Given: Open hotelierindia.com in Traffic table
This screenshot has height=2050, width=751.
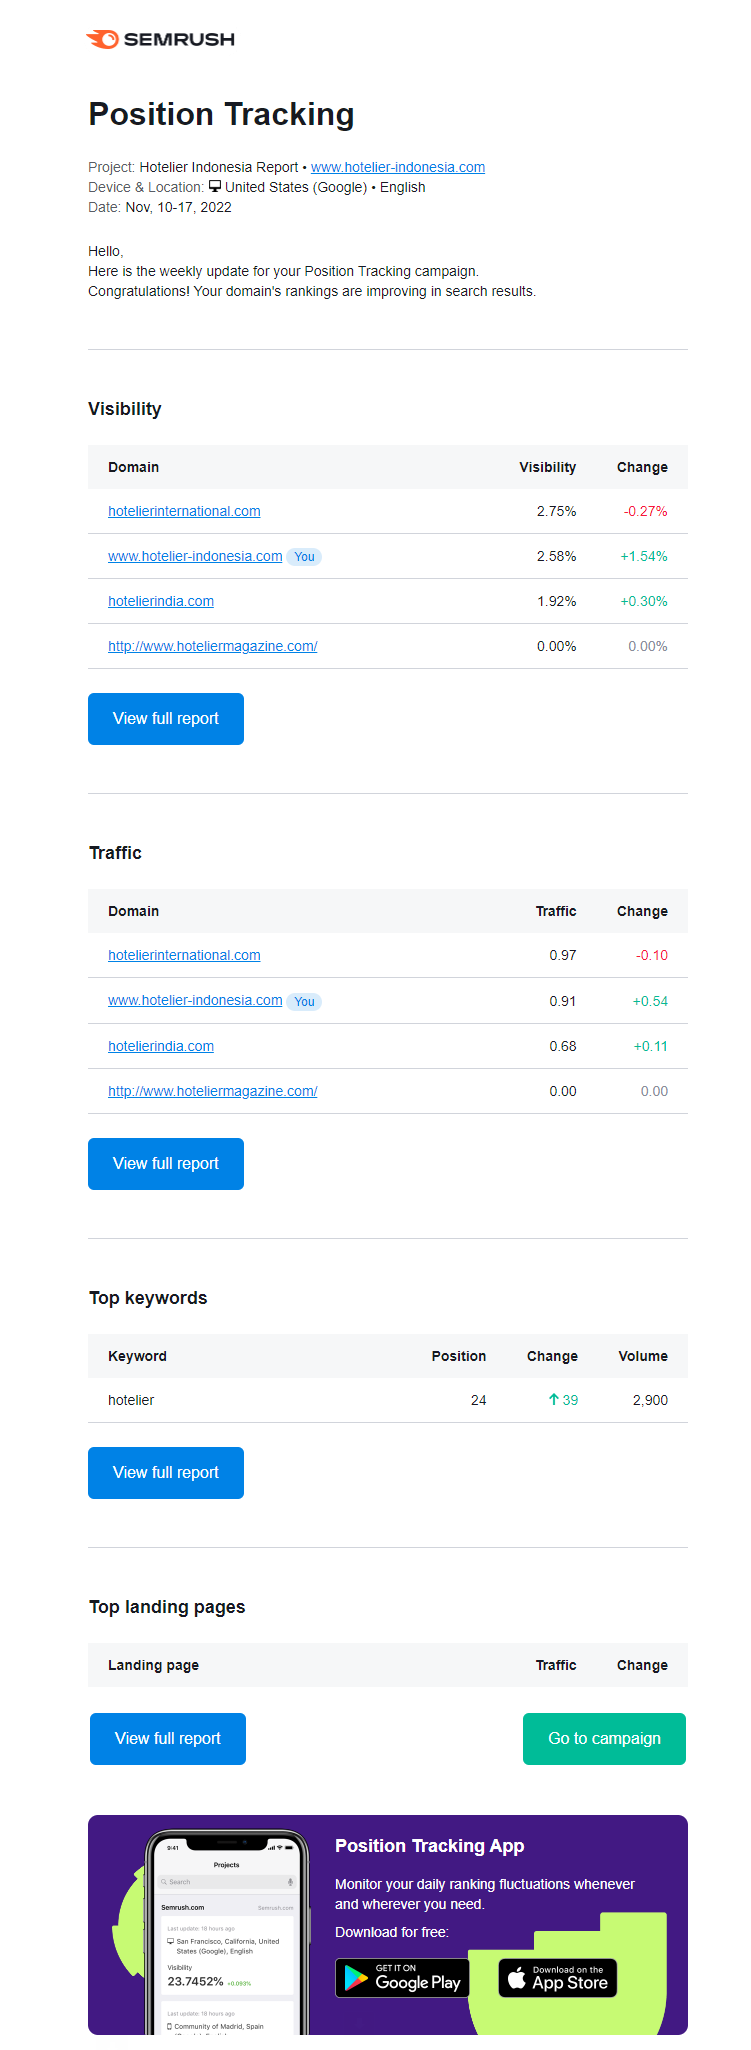Looking at the screenshot, I should click(161, 1046).
